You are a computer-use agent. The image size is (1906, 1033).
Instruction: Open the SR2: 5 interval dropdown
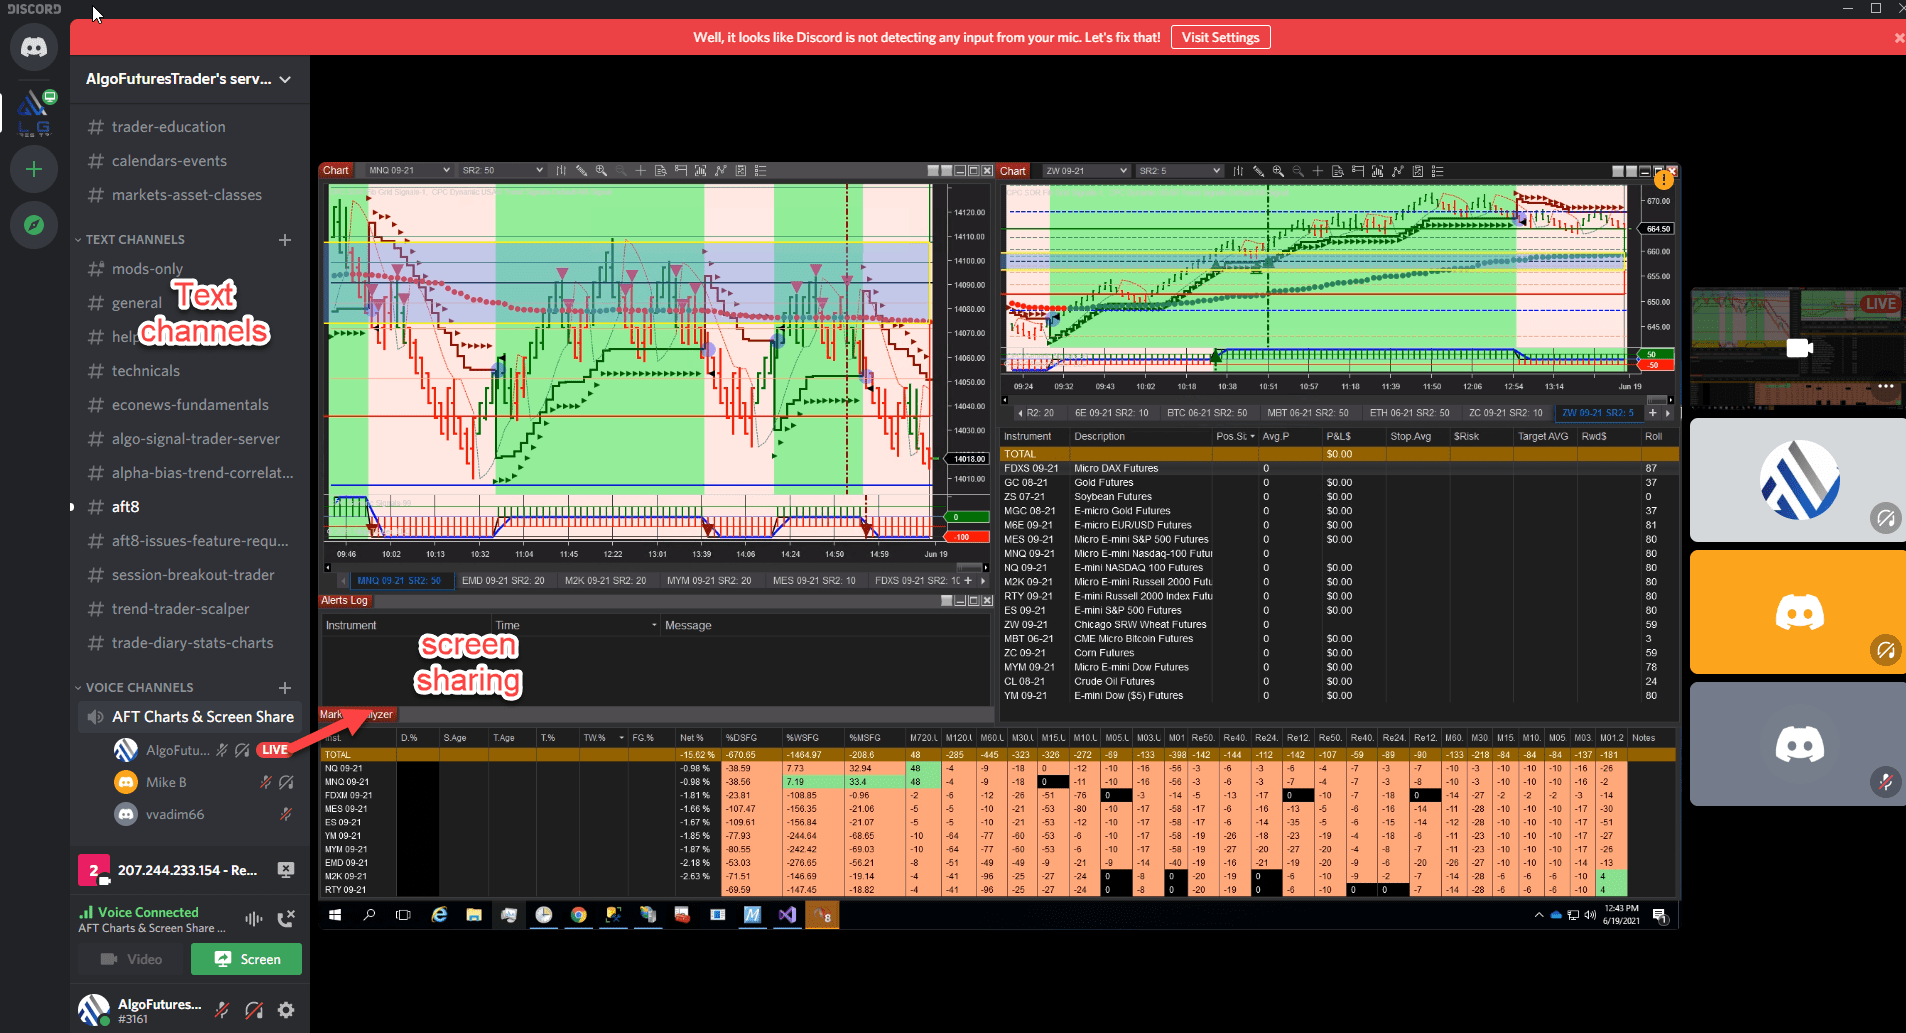pyautogui.click(x=1178, y=171)
